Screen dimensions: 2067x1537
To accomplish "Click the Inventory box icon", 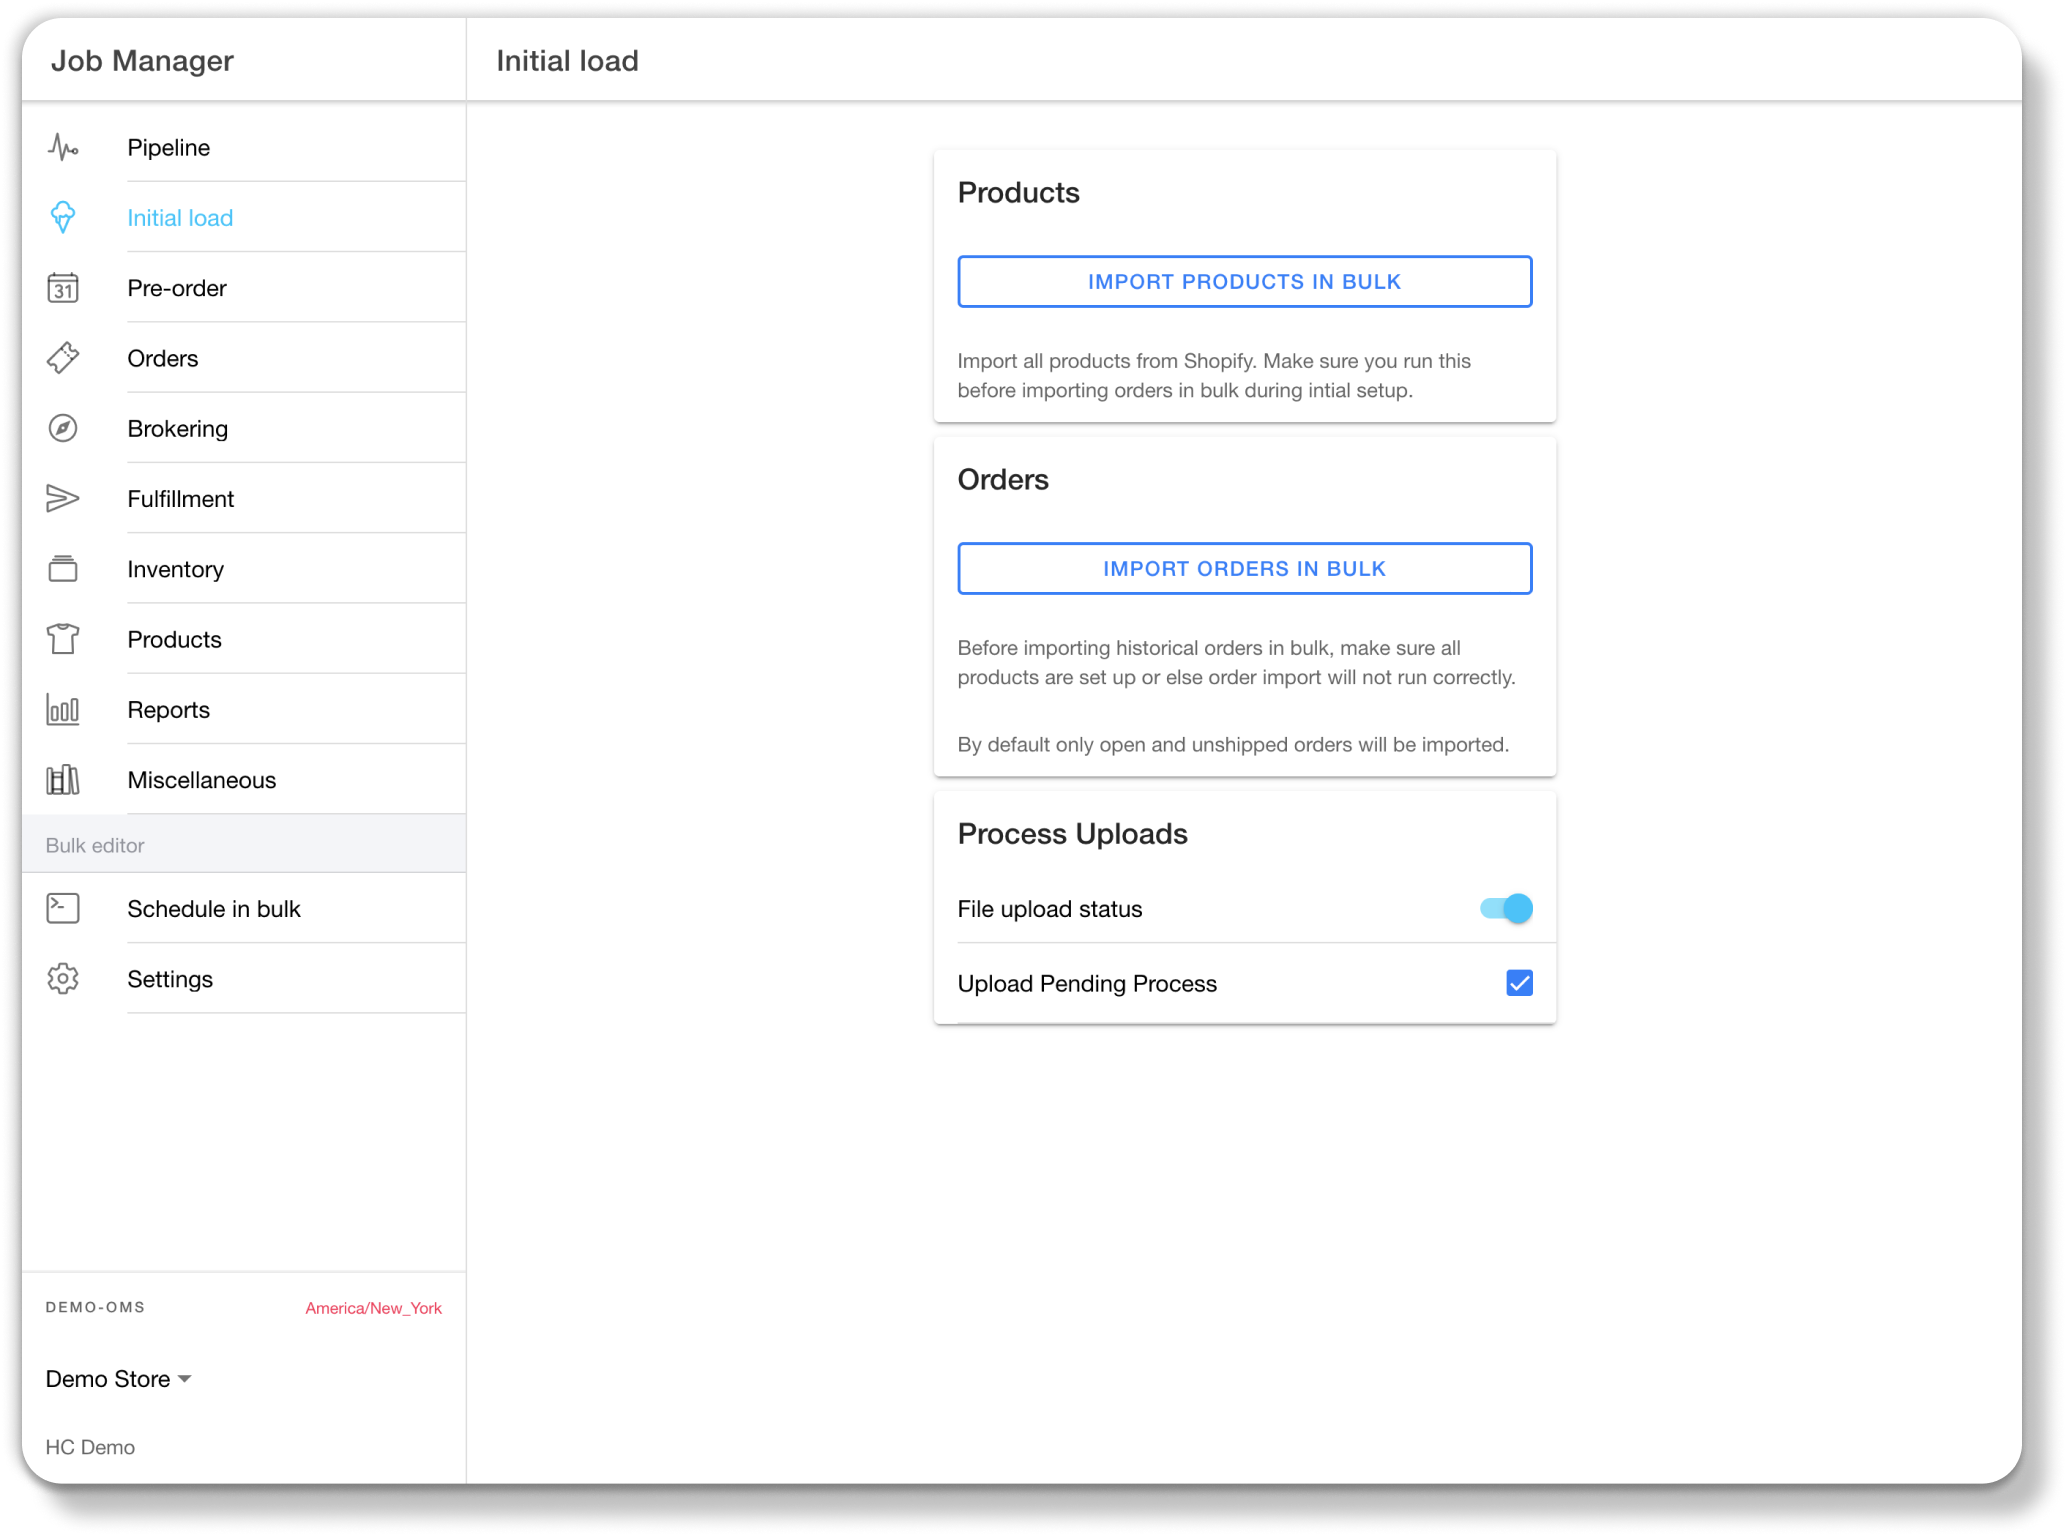I will click(63, 569).
